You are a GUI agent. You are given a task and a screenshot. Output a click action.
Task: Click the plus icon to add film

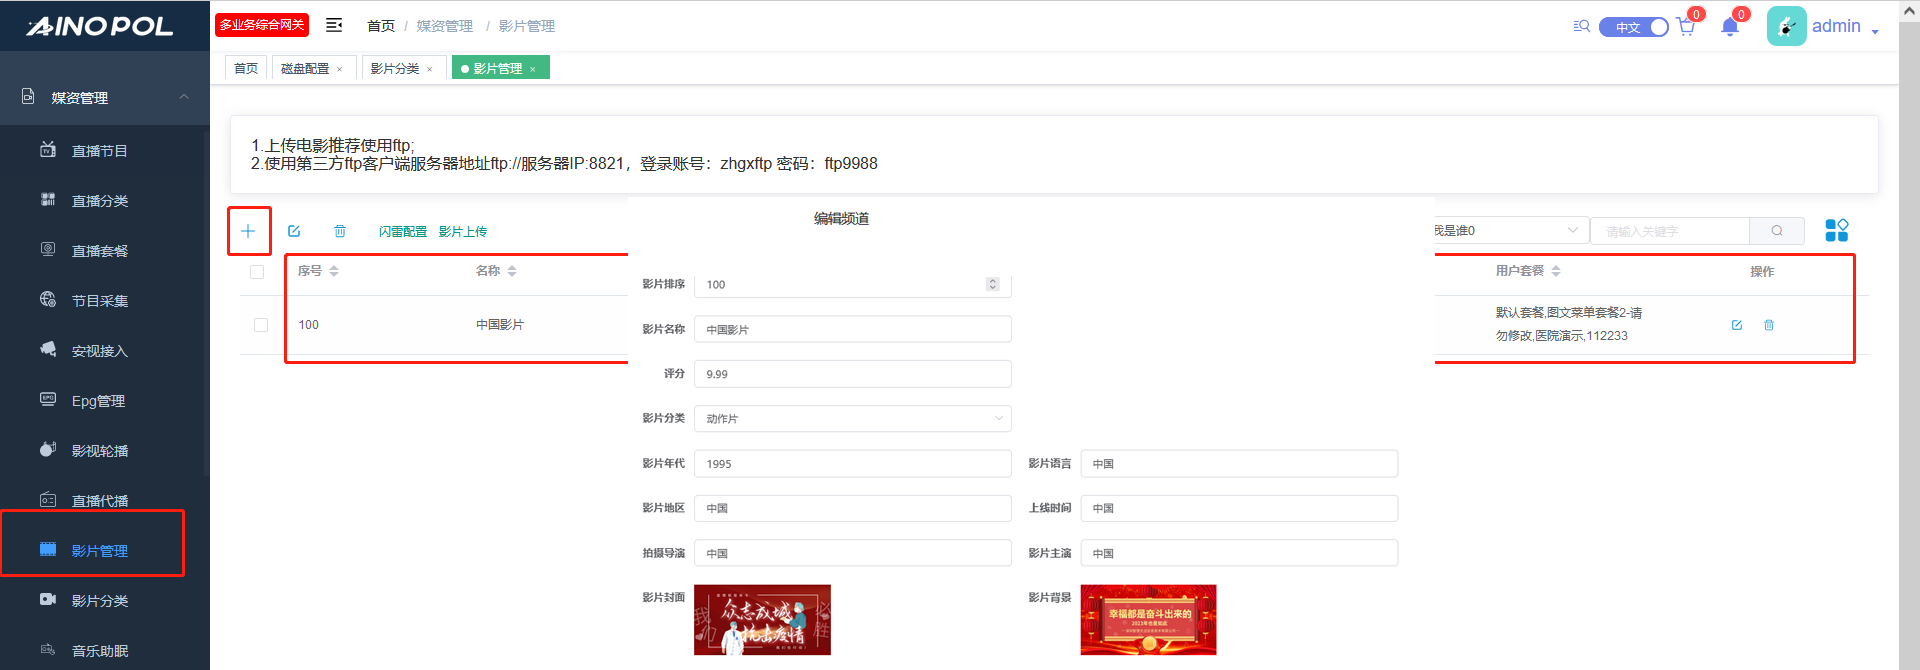pyautogui.click(x=248, y=231)
